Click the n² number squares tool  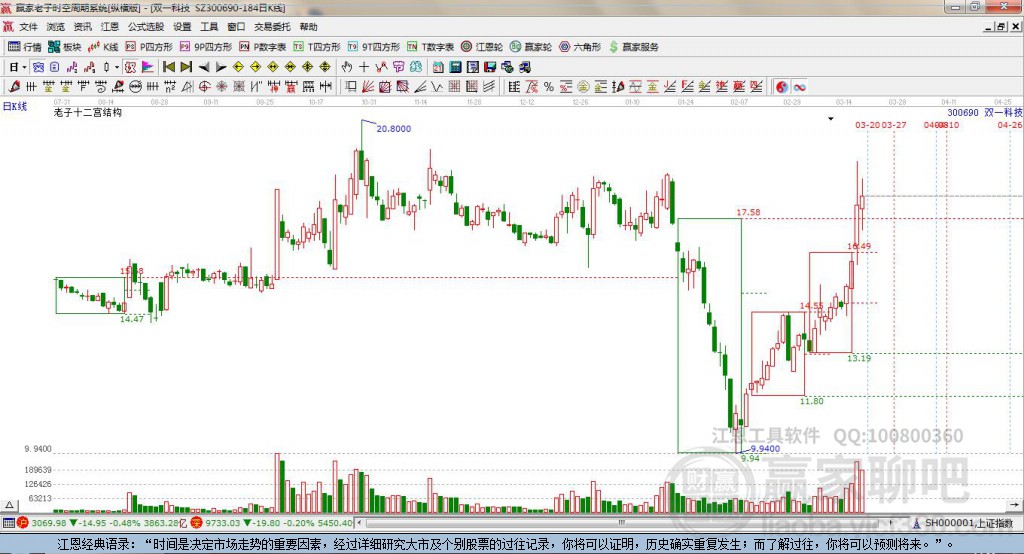[170, 87]
